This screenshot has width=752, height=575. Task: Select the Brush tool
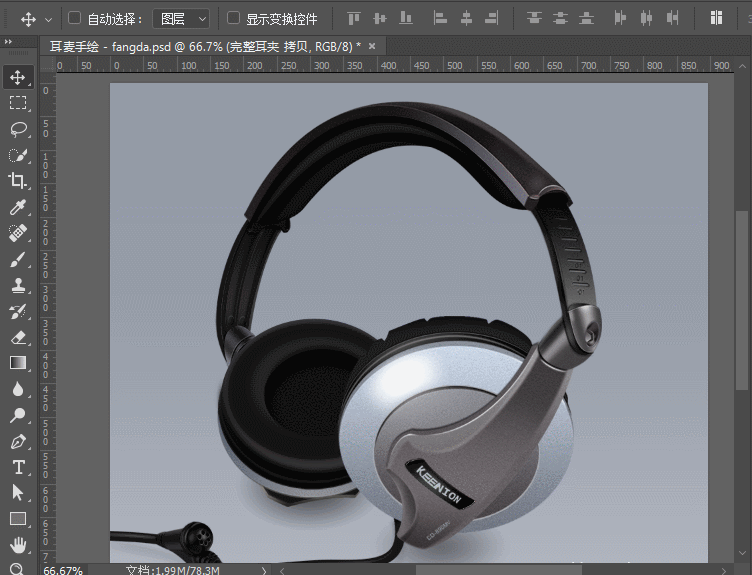pos(18,259)
